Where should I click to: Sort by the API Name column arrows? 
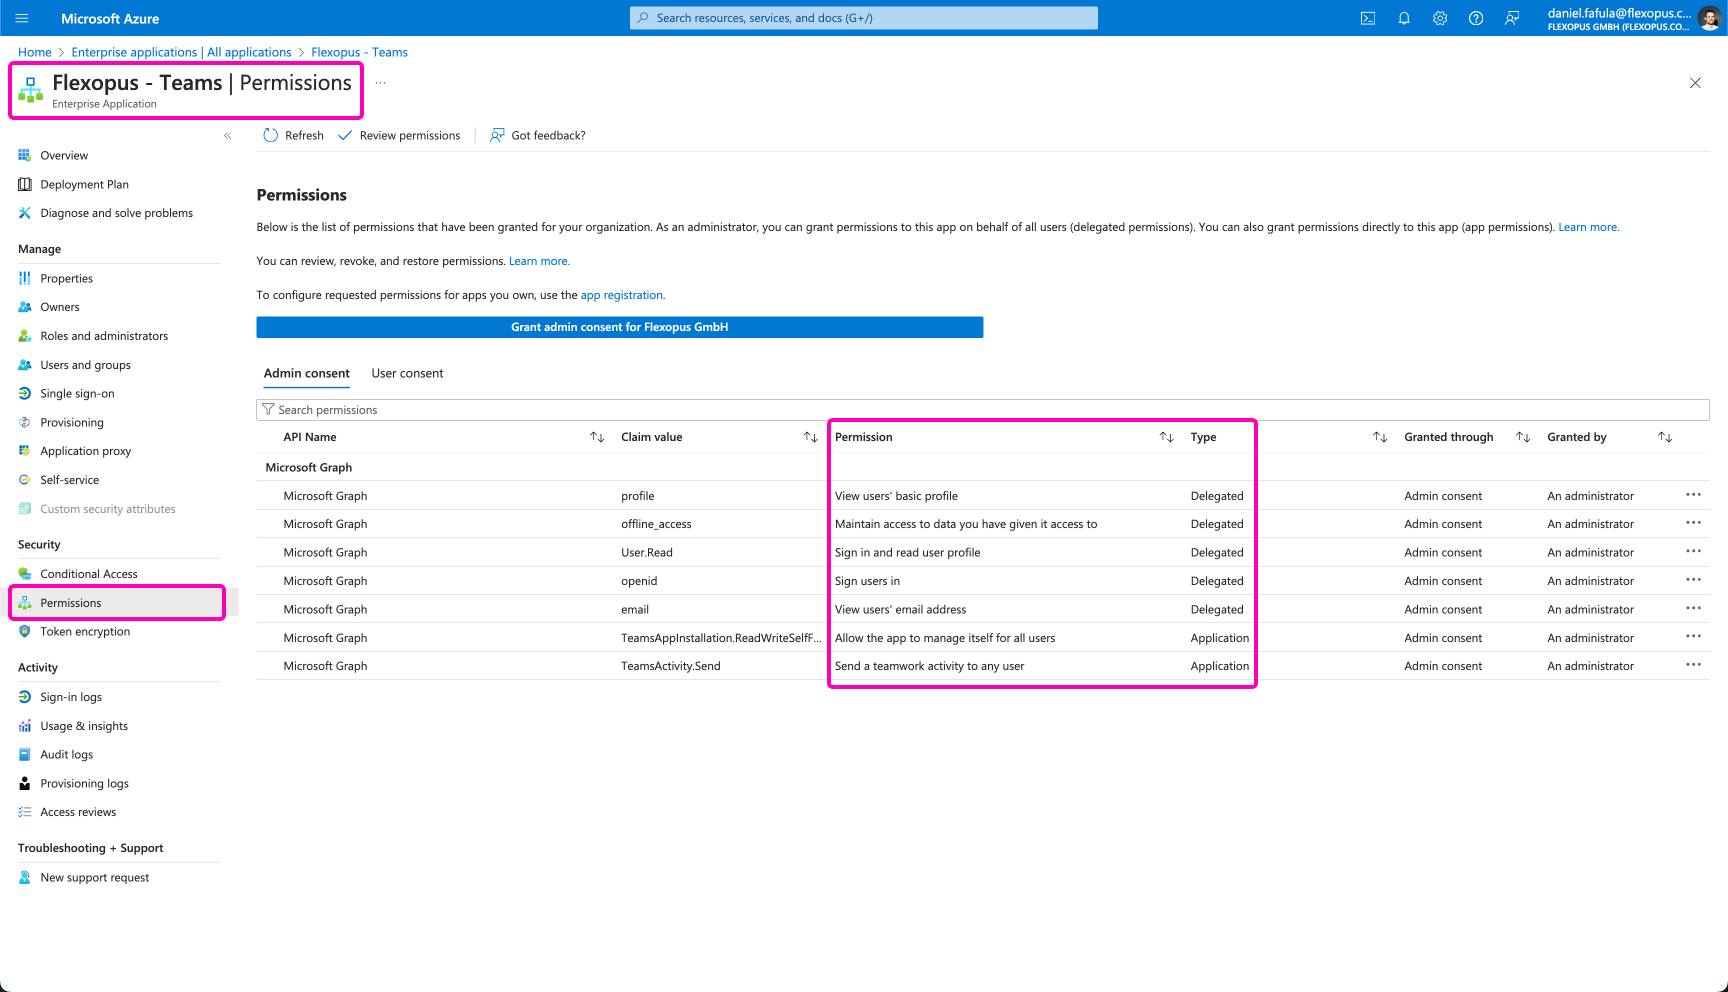[x=597, y=437]
